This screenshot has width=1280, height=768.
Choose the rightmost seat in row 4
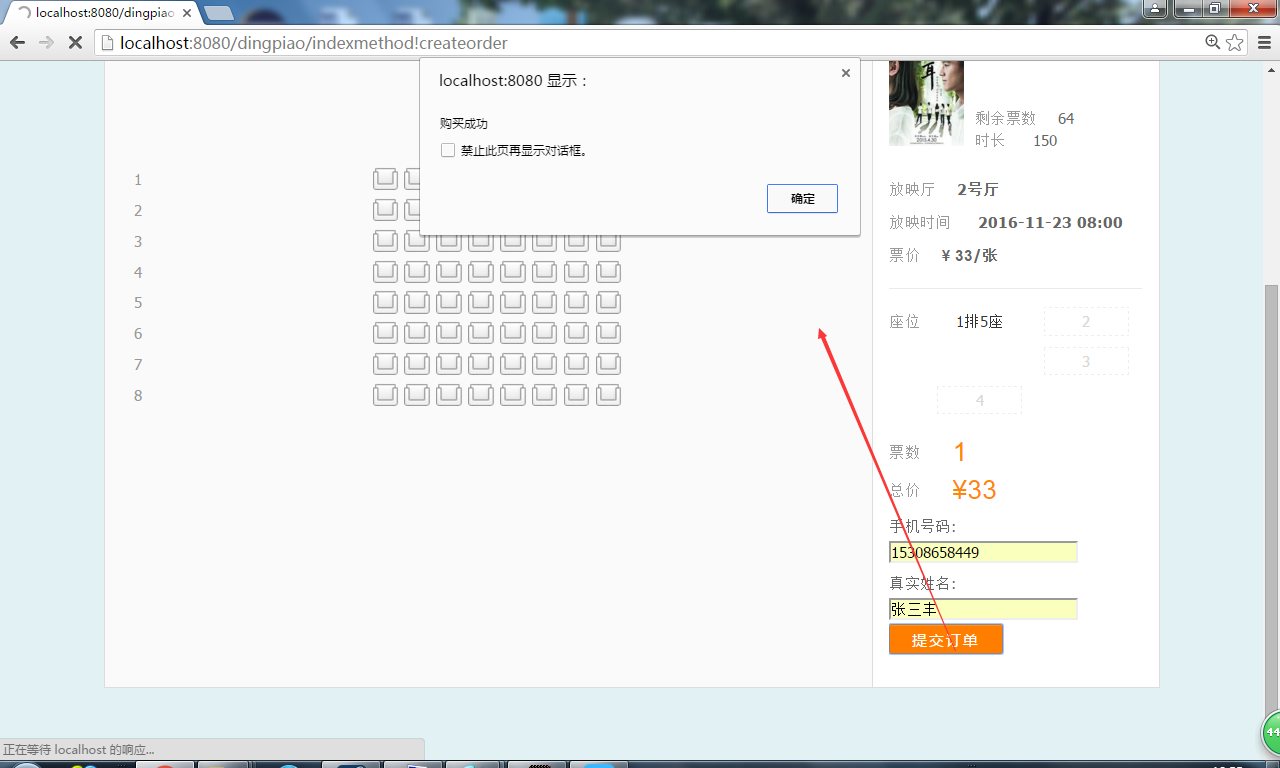tap(608, 272)
